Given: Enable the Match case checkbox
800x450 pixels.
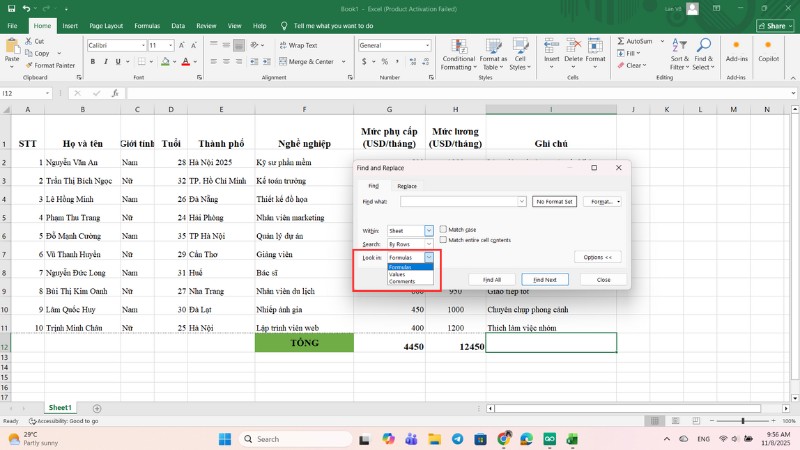Looking at the screenshot, I should coord(444,229).
